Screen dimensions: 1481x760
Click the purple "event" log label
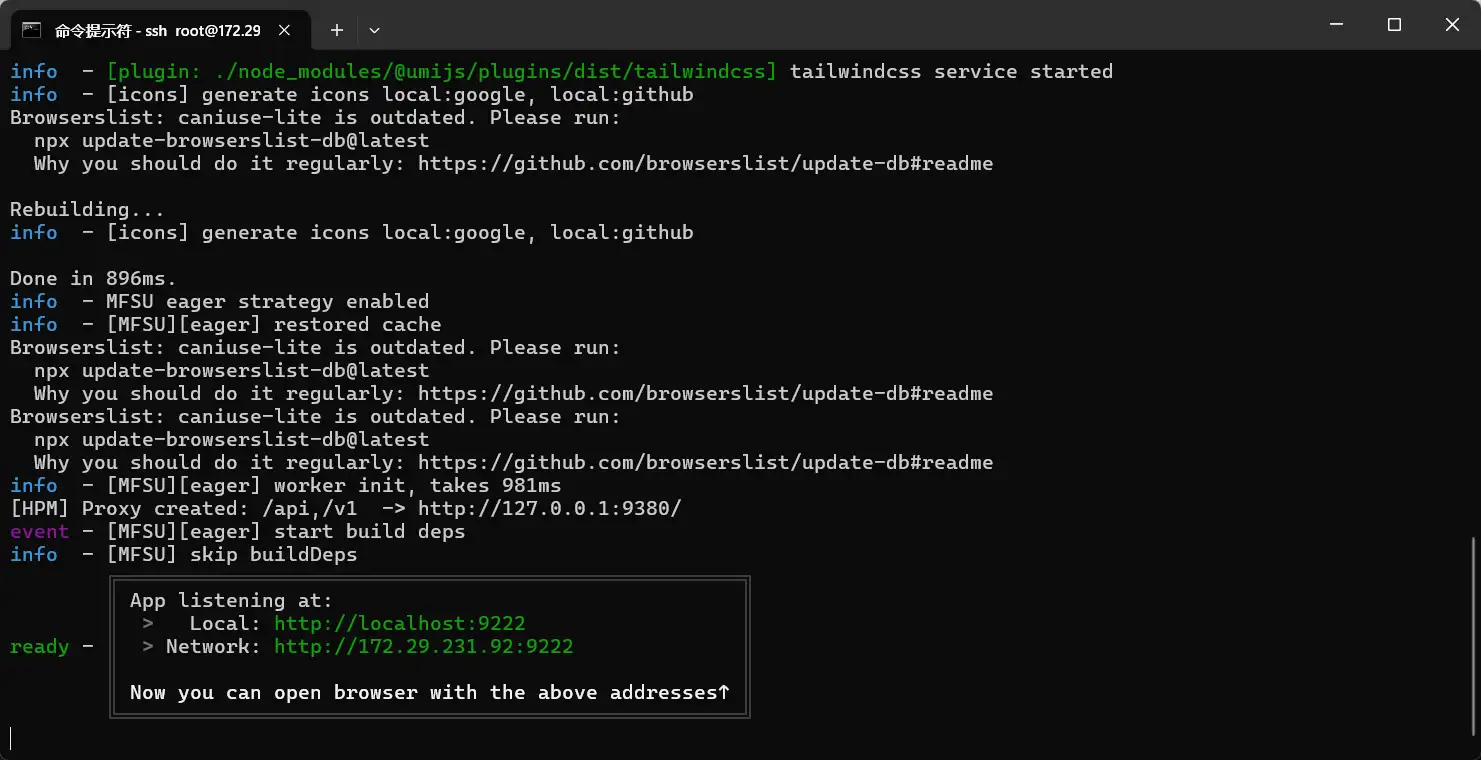[39, 531]
